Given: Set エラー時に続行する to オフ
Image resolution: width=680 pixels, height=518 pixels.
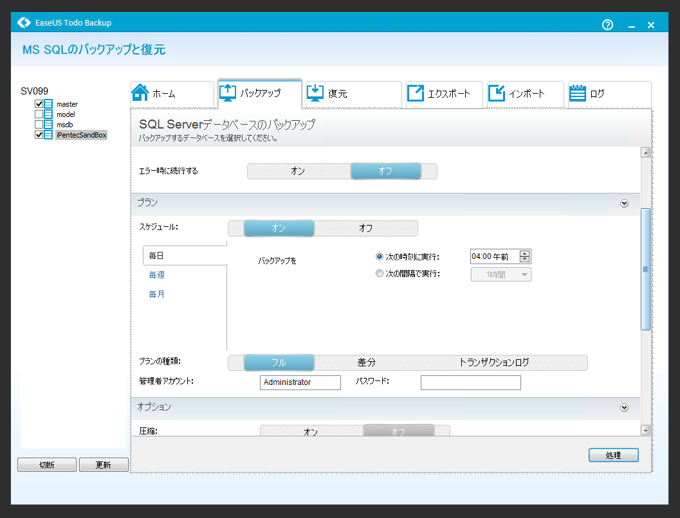Looking at the screenshot, I should click(386, 171).
